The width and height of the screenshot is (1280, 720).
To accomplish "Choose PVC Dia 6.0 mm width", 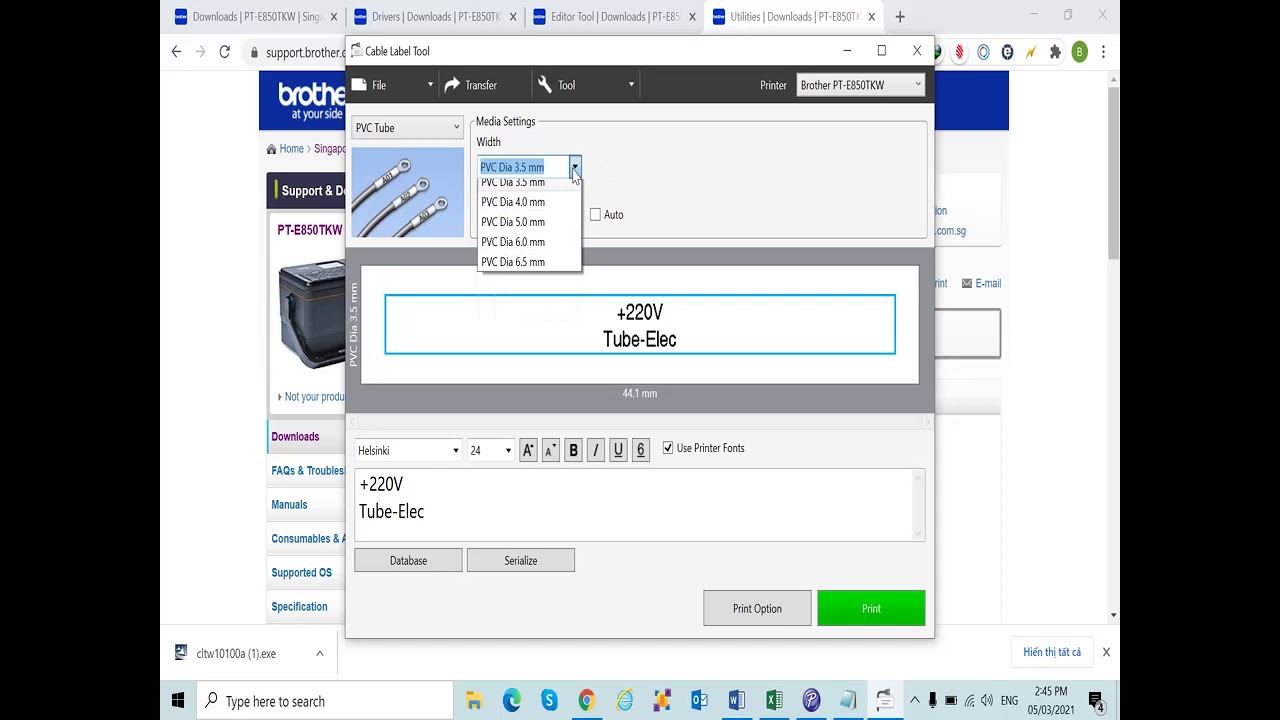I will 528,242.
